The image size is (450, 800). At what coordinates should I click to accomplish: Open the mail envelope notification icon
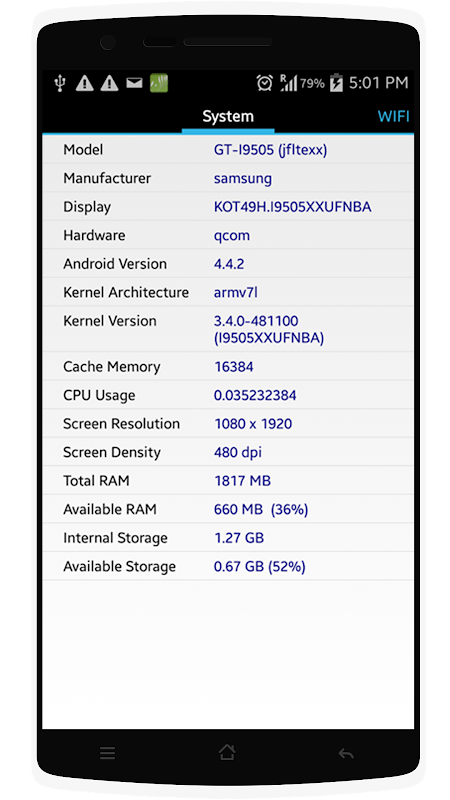coord(134,83)
